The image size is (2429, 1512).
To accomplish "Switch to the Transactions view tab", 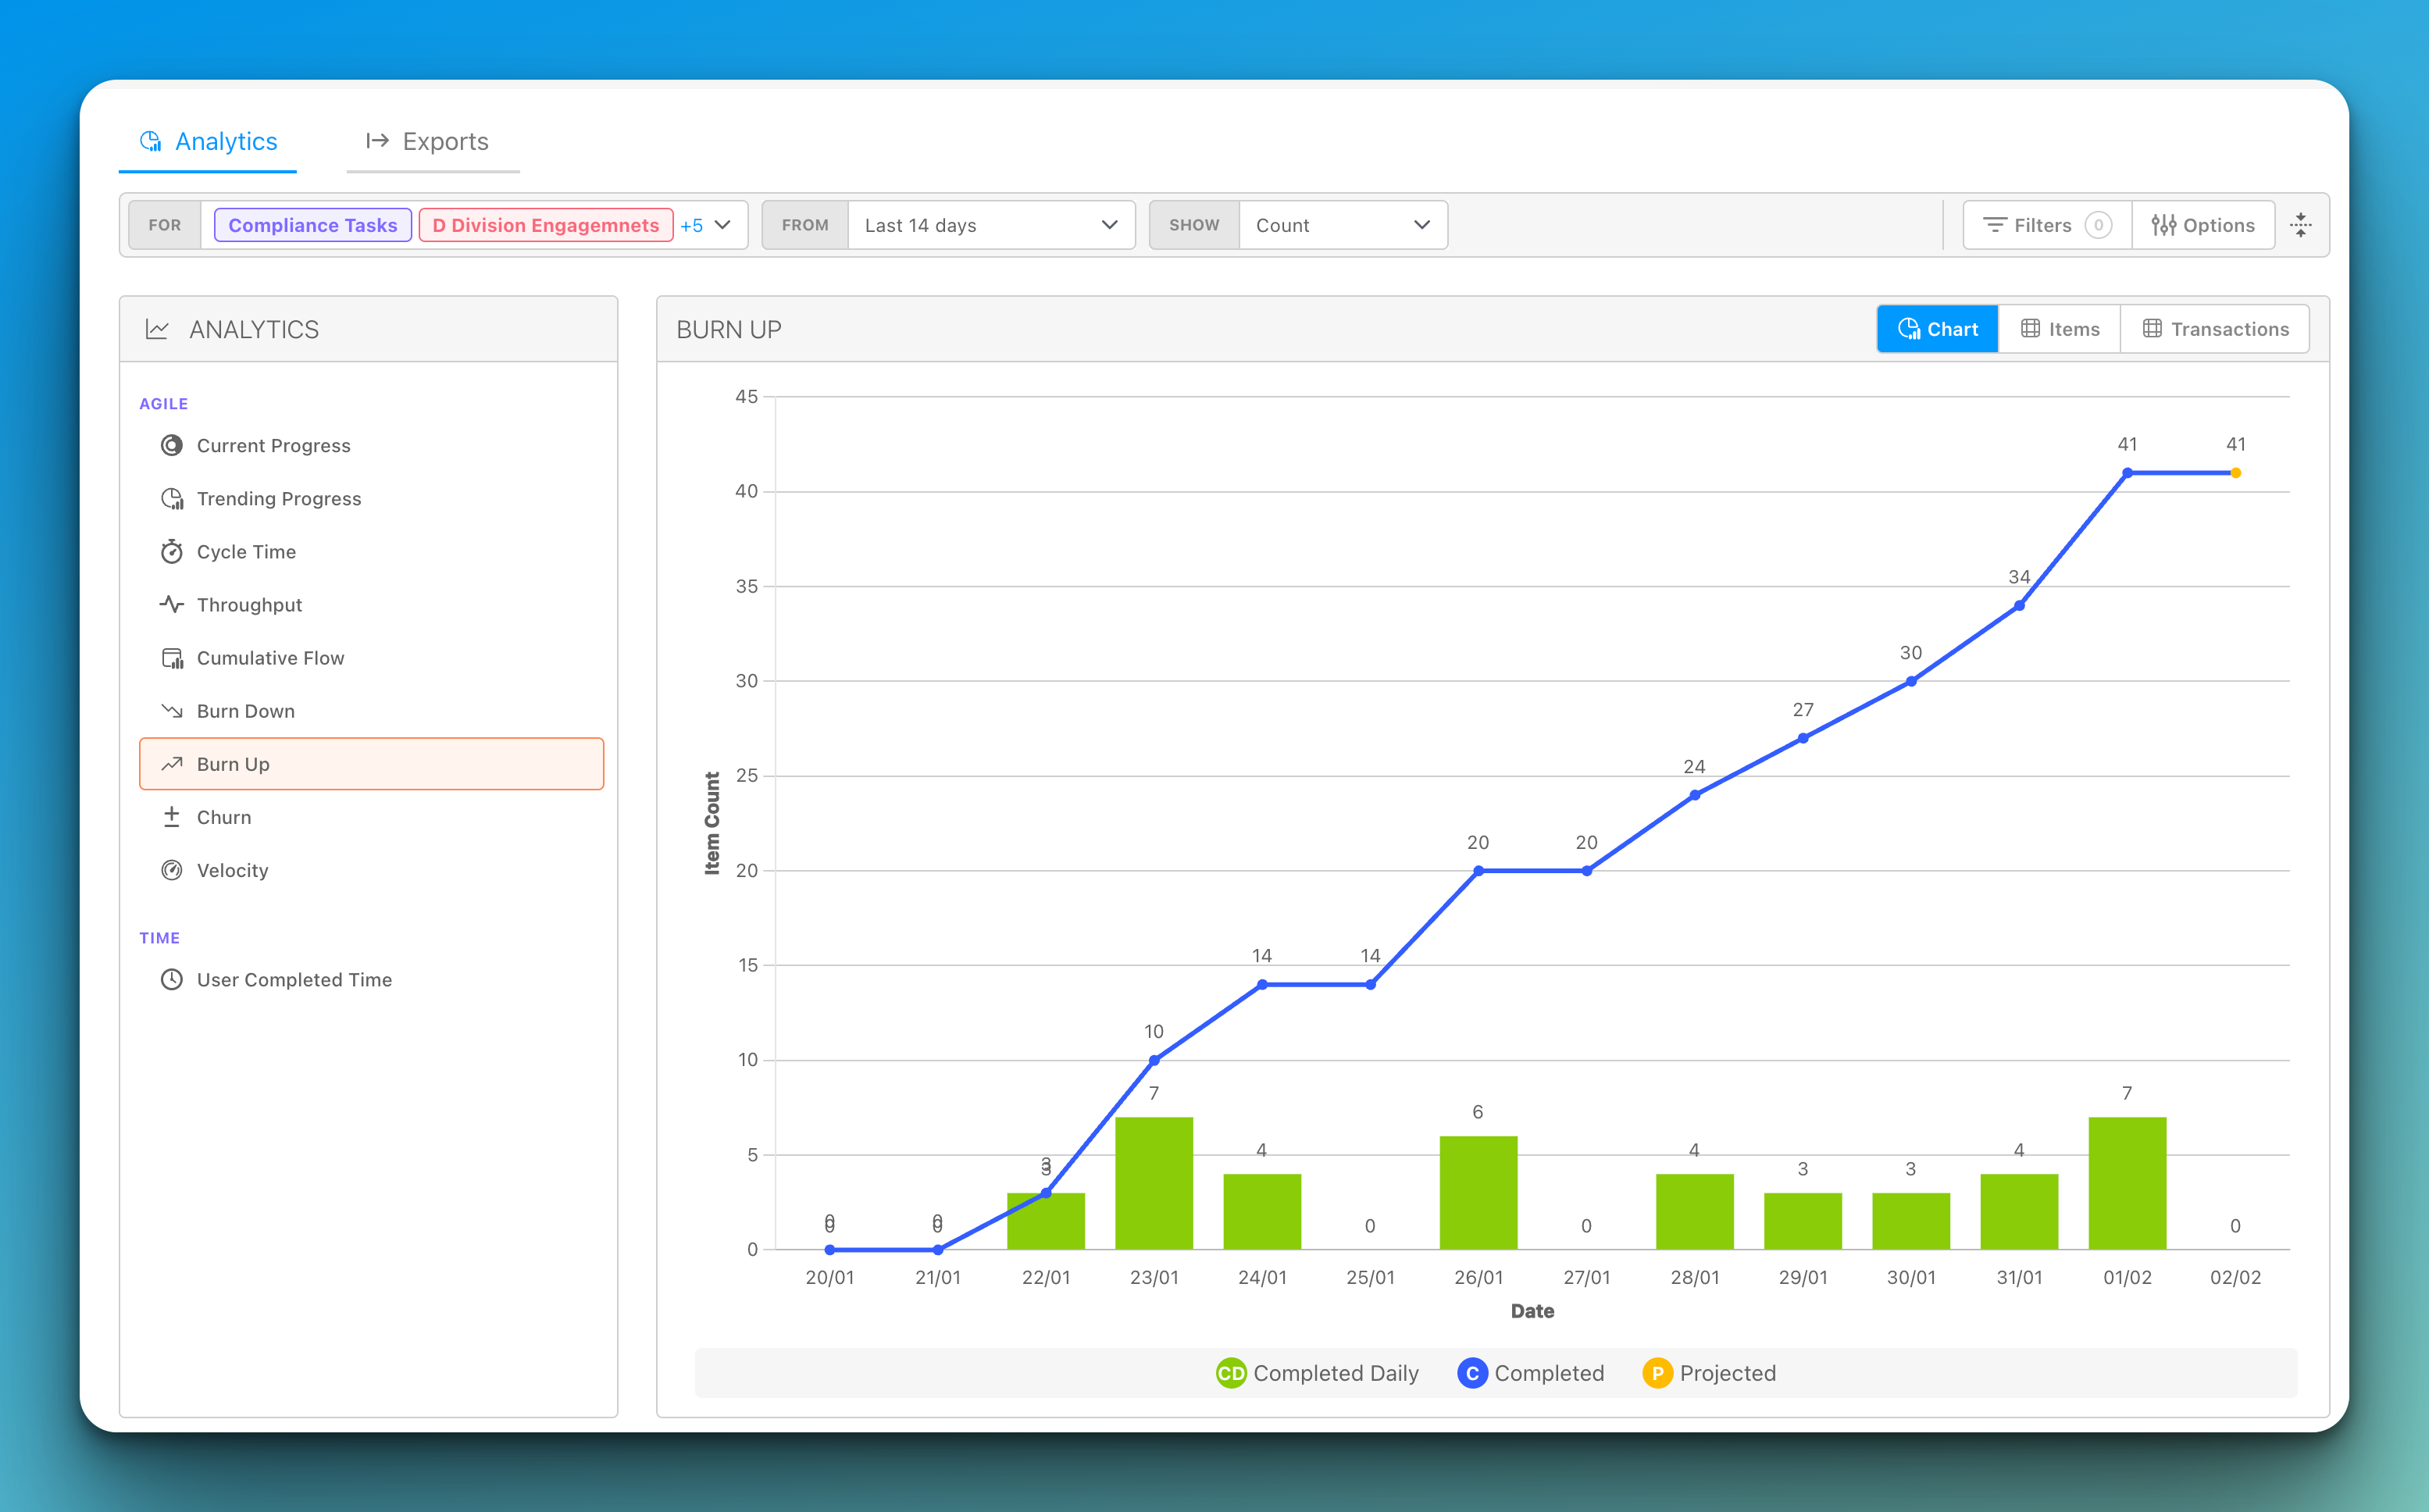I will 2215,329.
